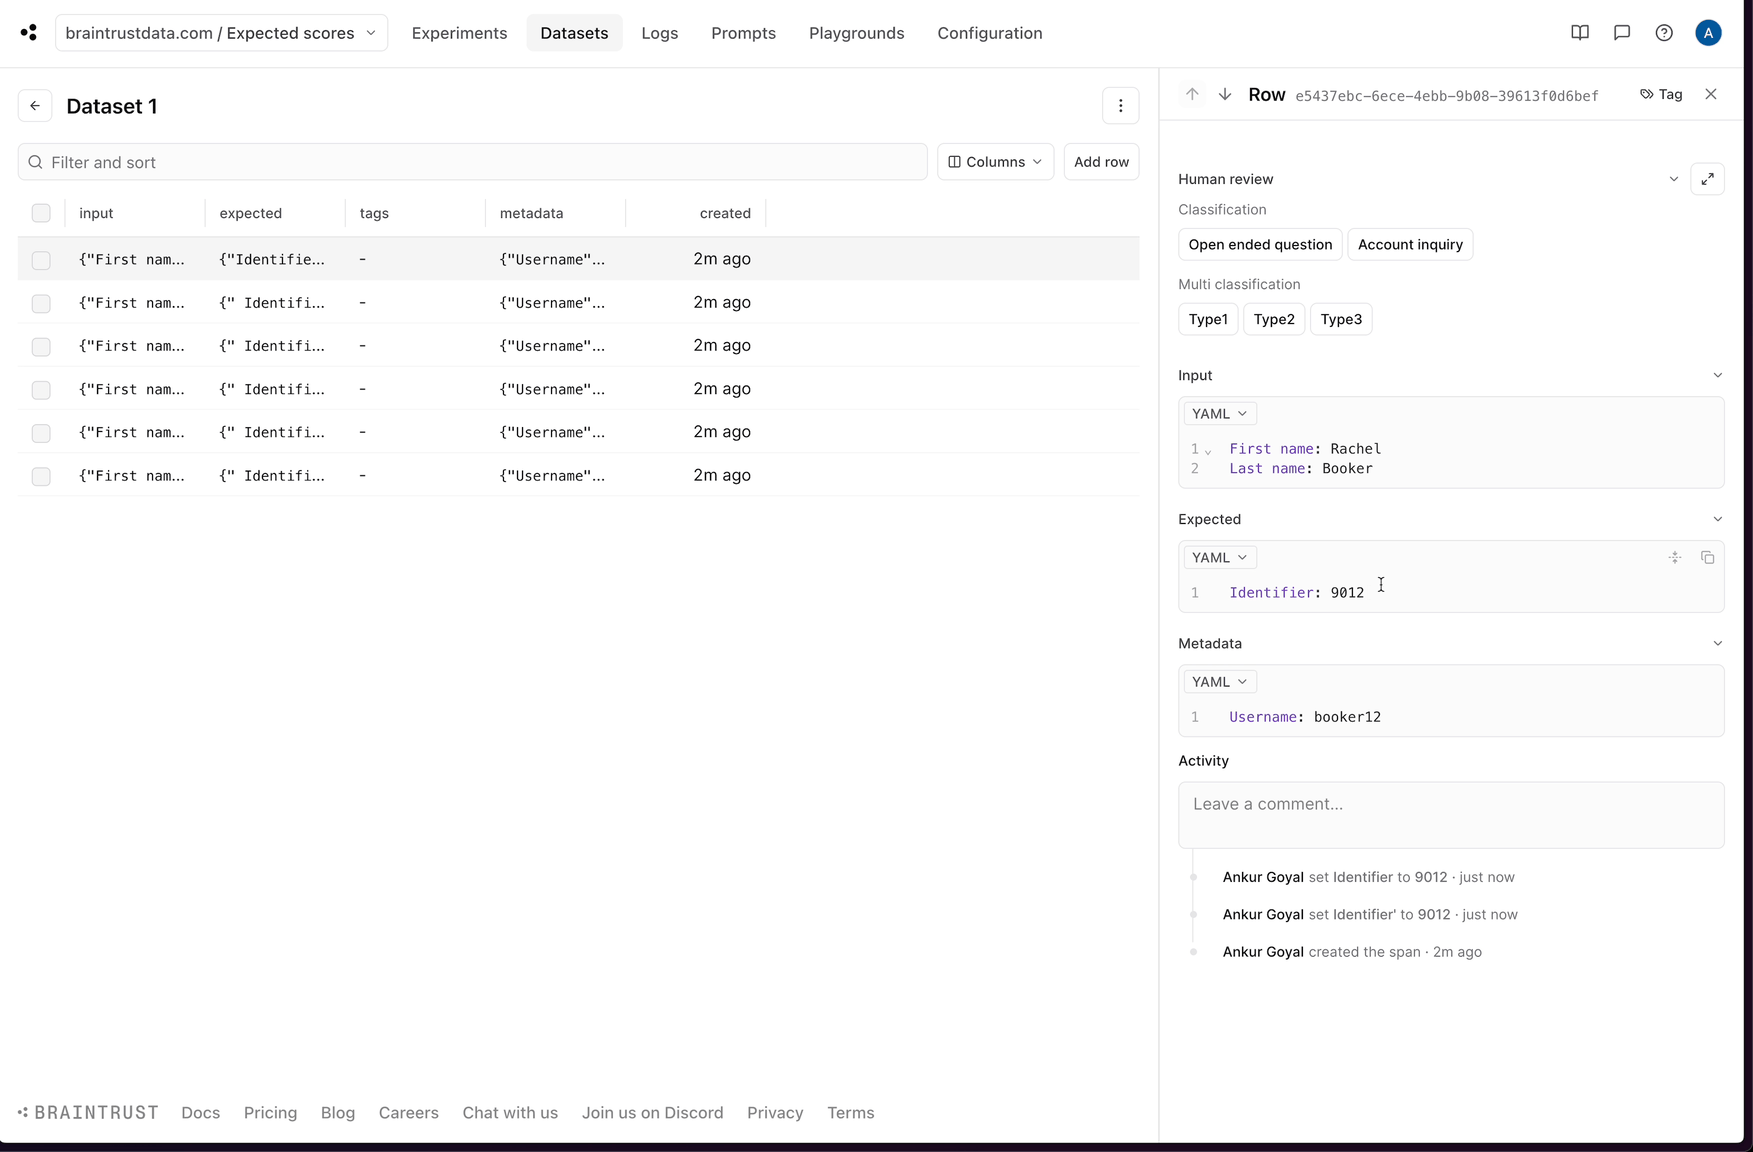Open the documentation book icon

1579,33
